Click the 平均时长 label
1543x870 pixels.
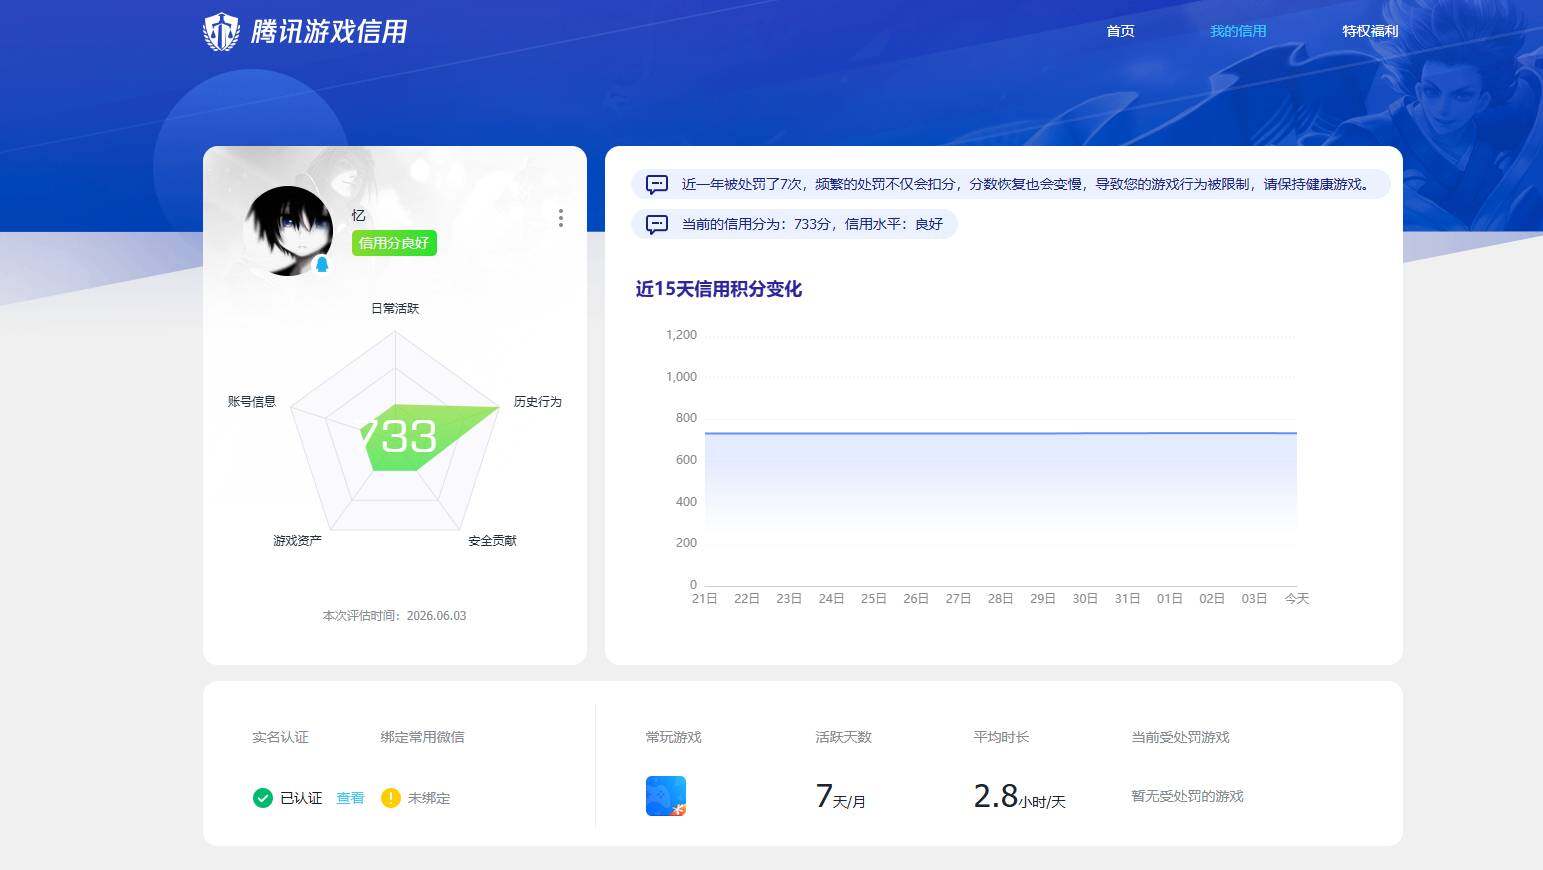coord(1001,737)
